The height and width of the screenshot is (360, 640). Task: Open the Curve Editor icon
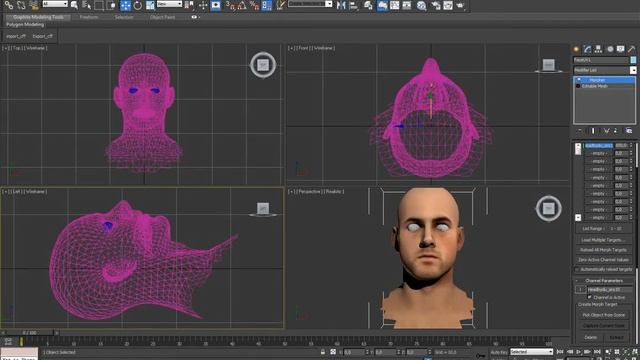tap(395, 5)
